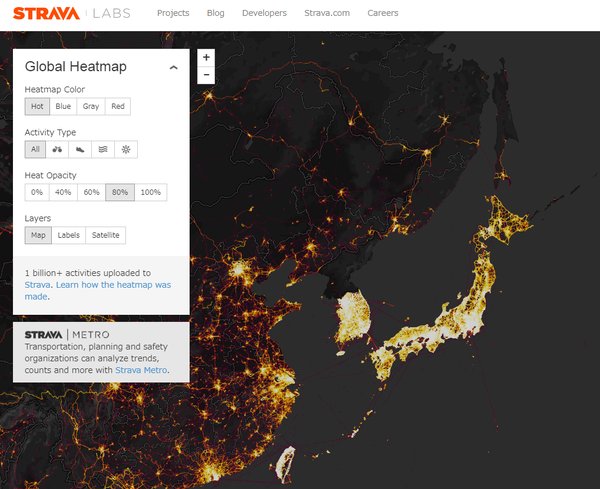600x489 pixels.
Task: Select the running shoe activity icon
Action: [80, 149]
